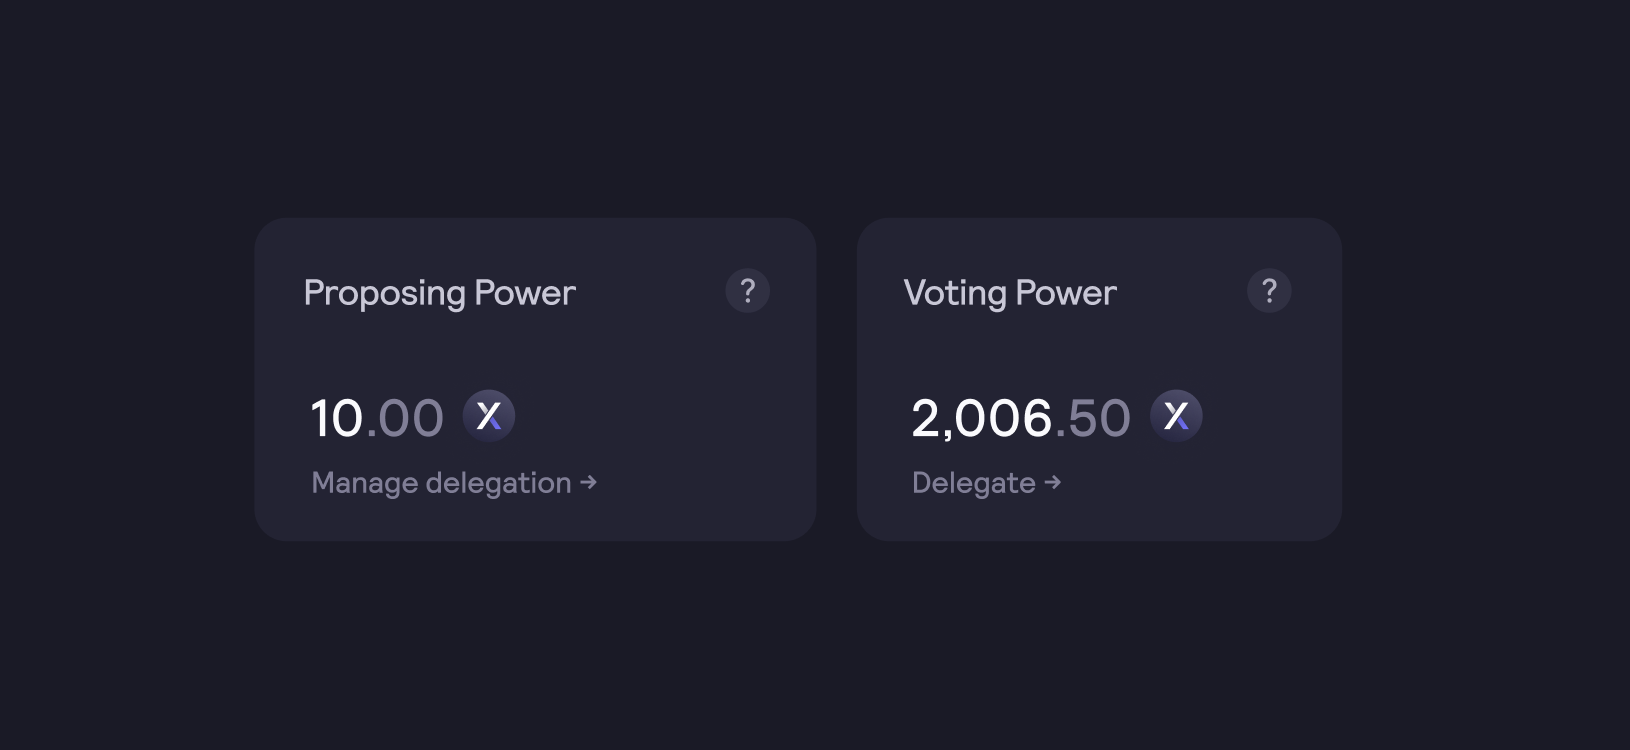Click the white 2,006 whole number

click(x=982, y=418)
